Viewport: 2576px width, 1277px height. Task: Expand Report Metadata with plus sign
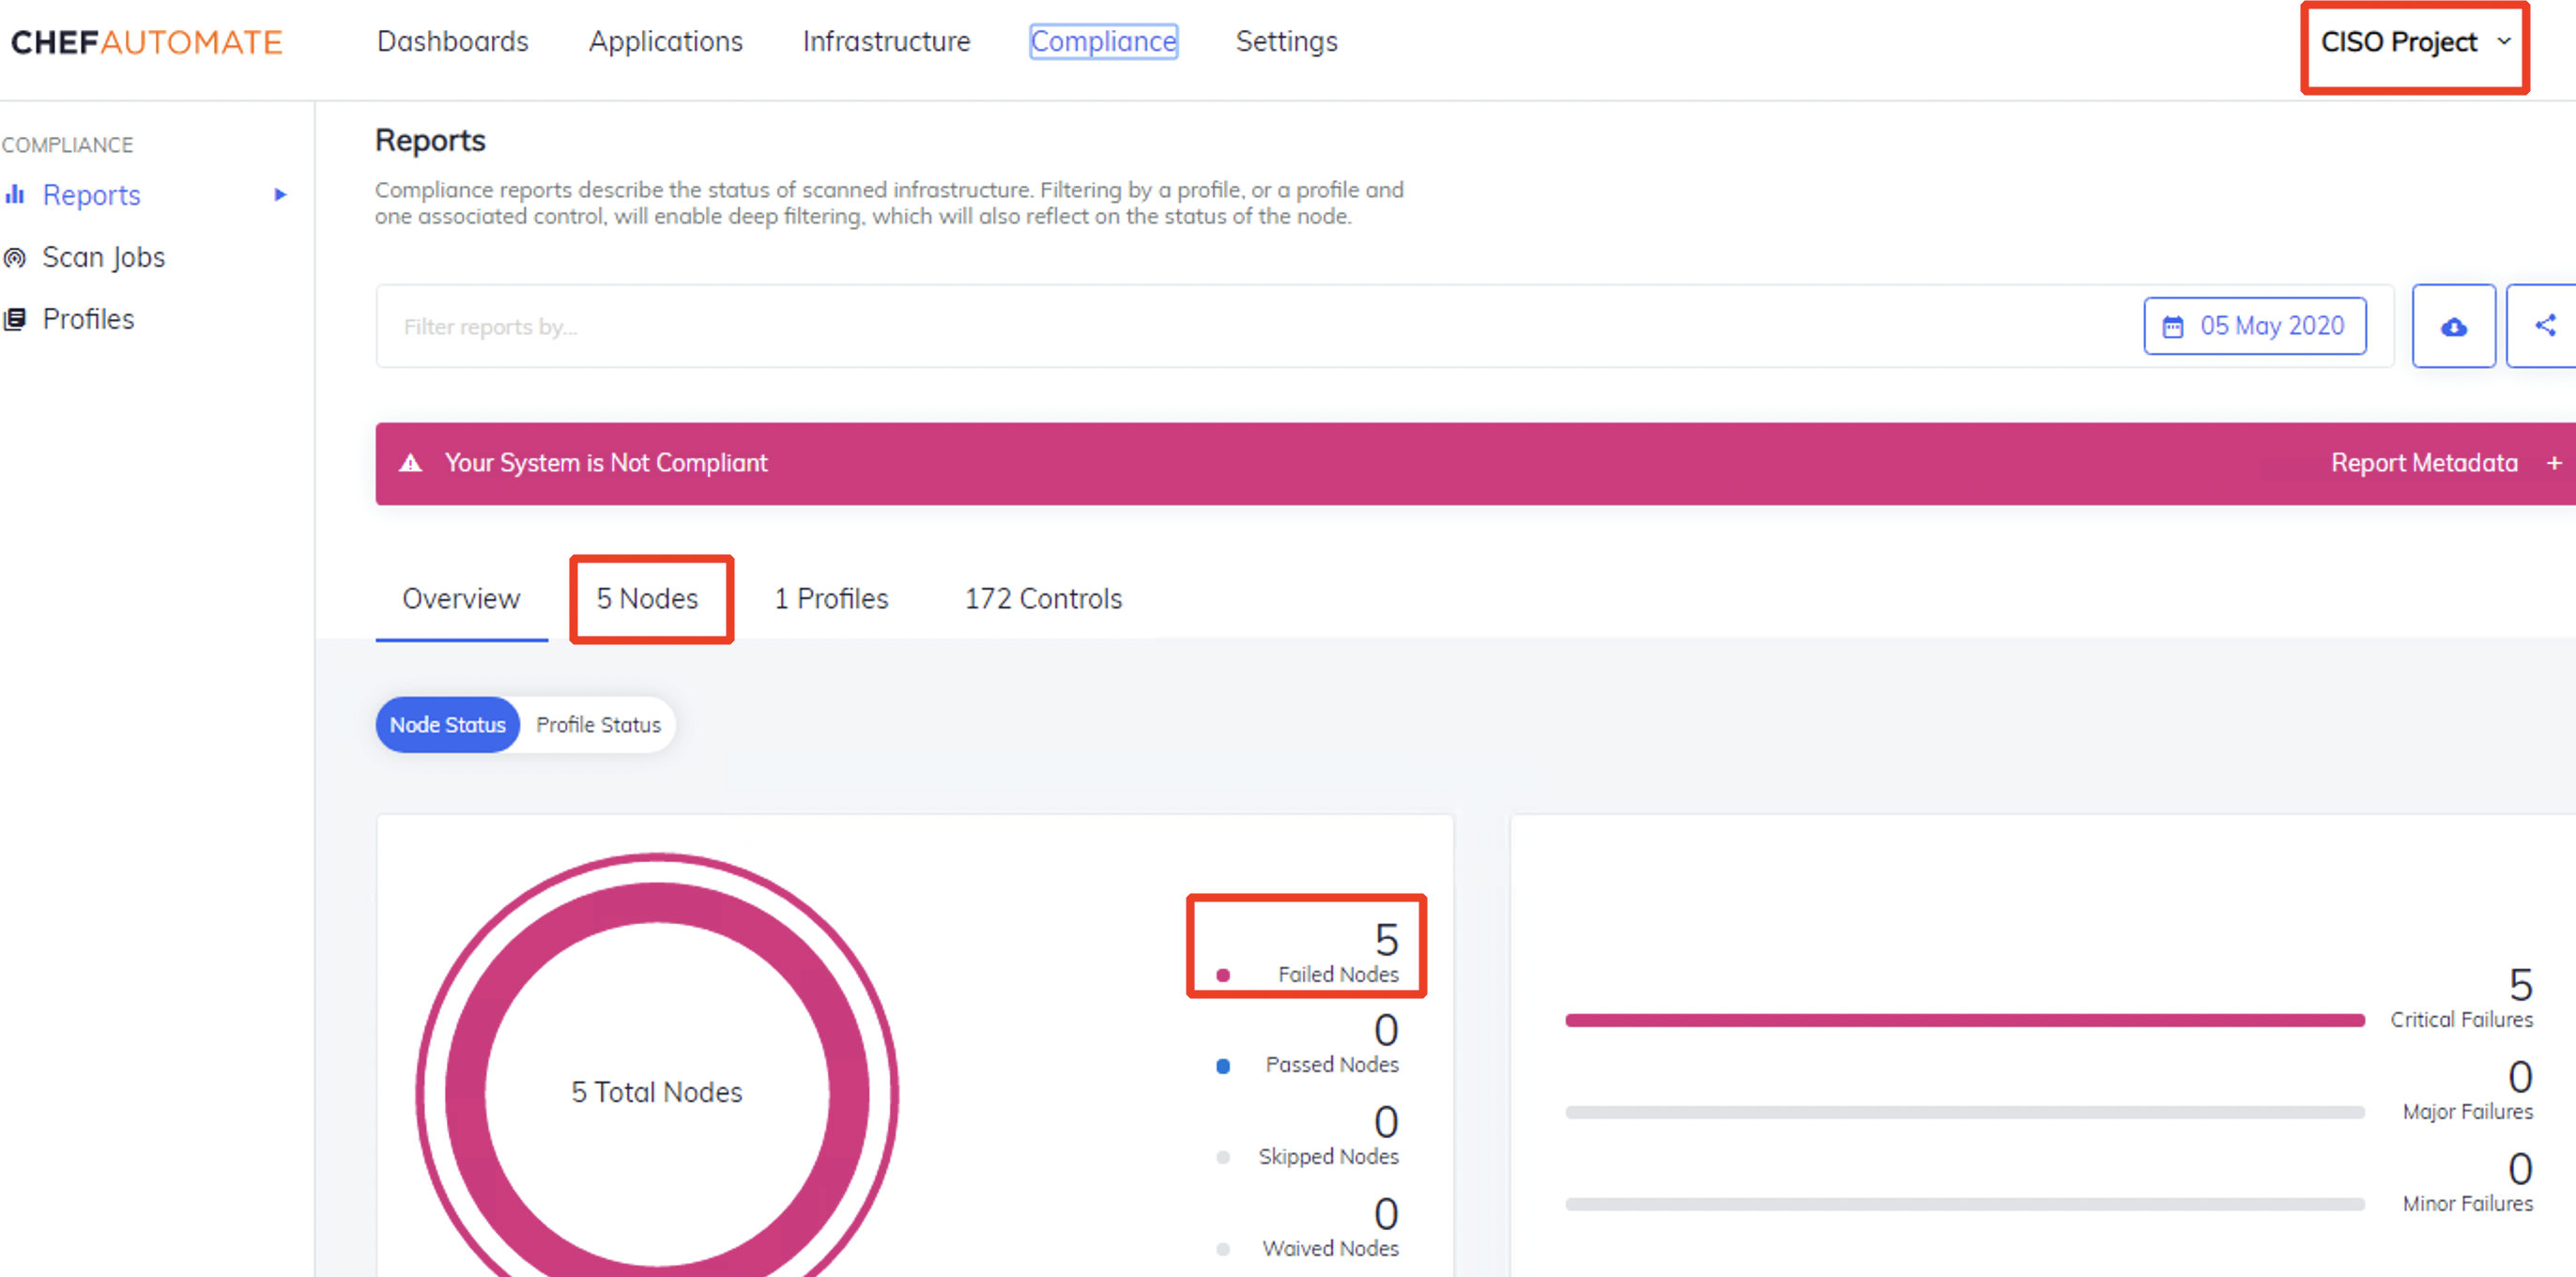[2553, 463]
